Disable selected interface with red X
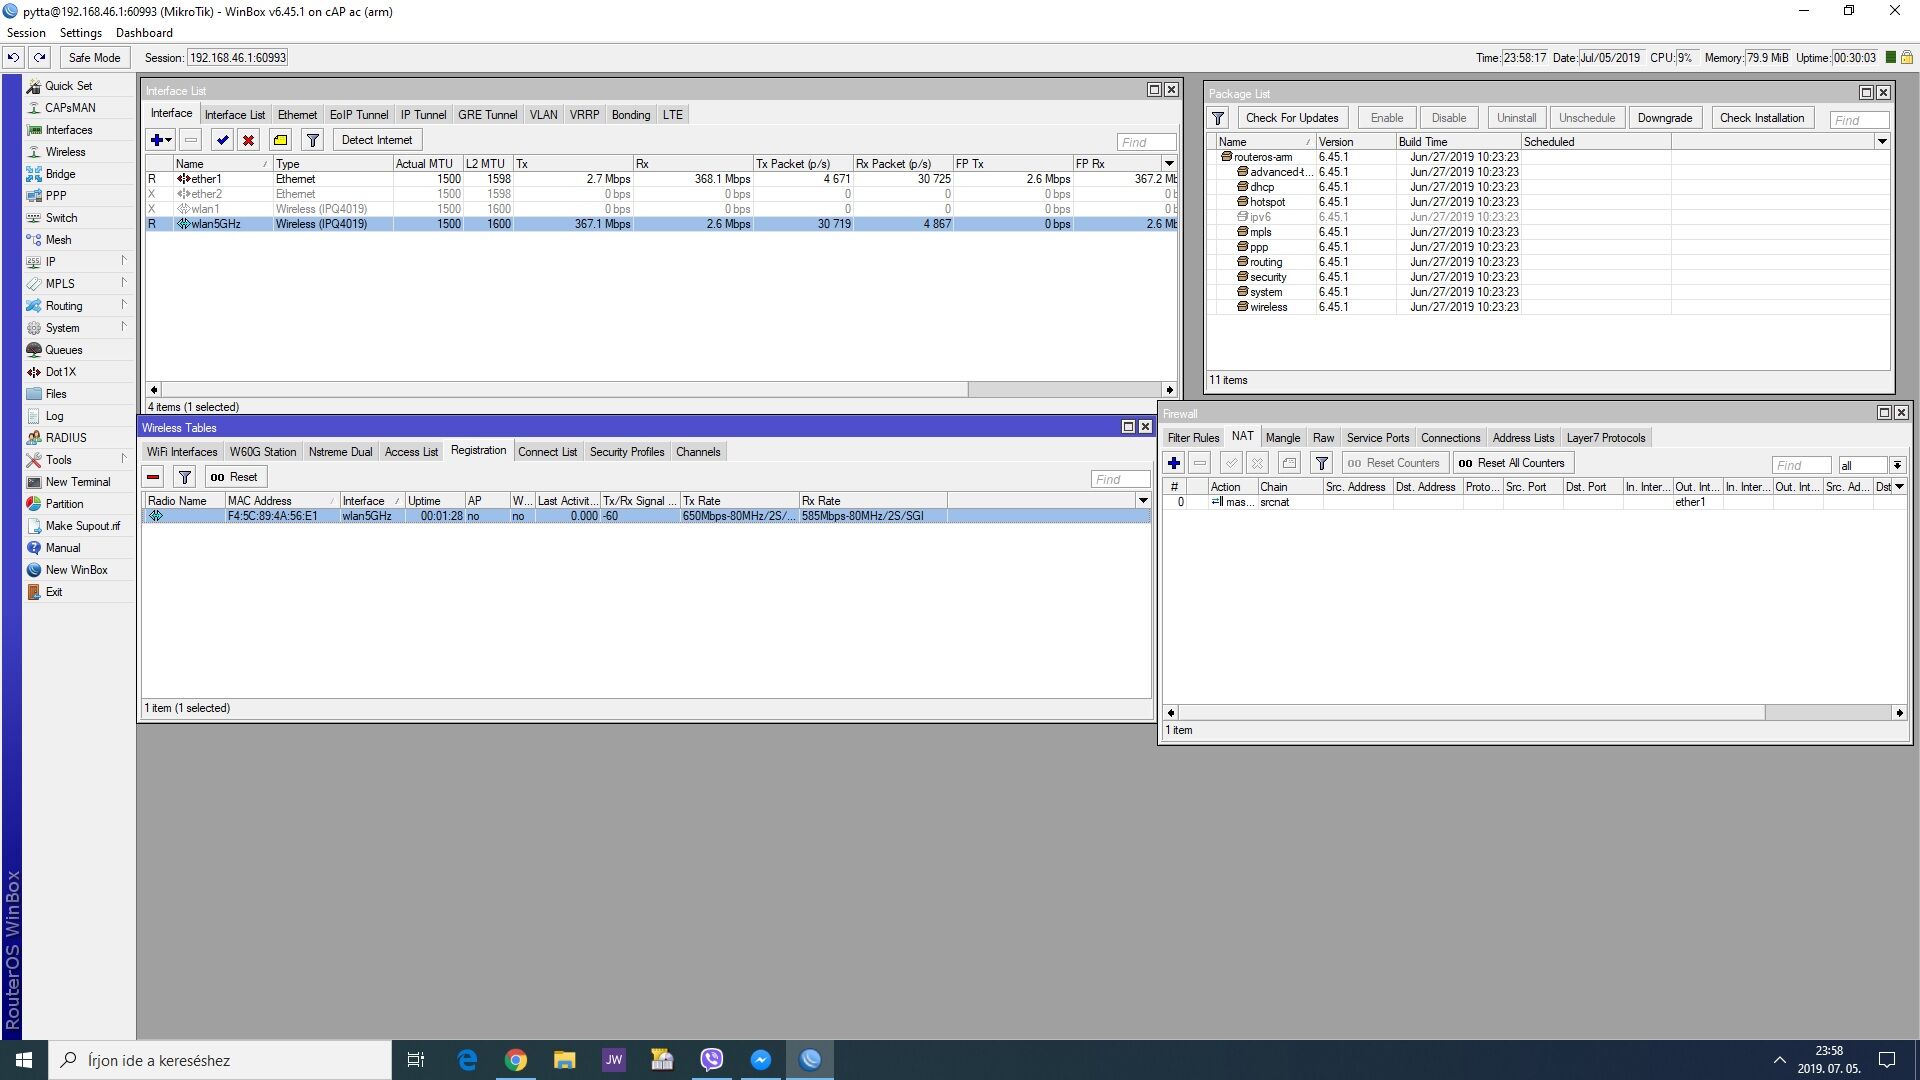The image size is (1920, 1080). click(x=248, y=140)
